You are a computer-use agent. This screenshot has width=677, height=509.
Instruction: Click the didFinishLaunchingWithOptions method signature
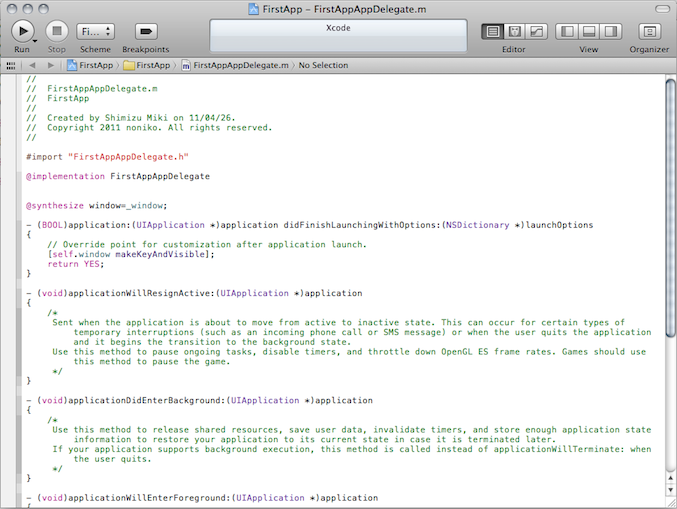coord(310,225)
